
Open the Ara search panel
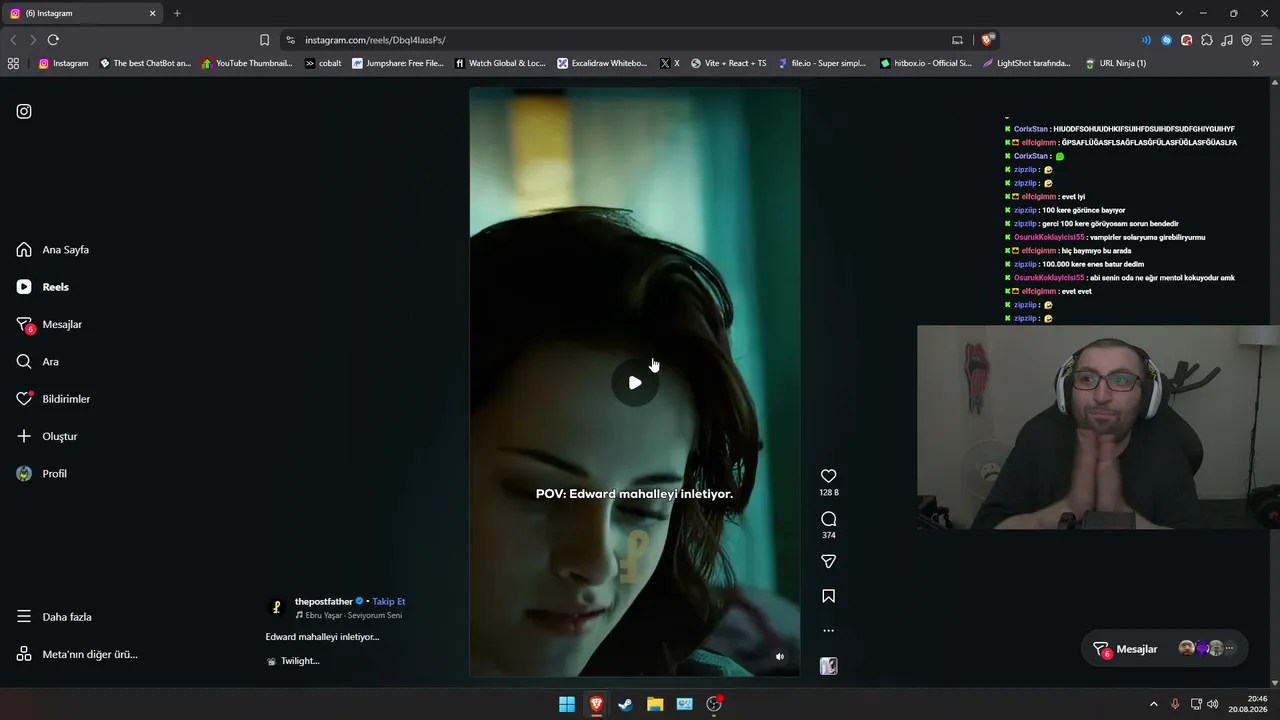point(37,362)
